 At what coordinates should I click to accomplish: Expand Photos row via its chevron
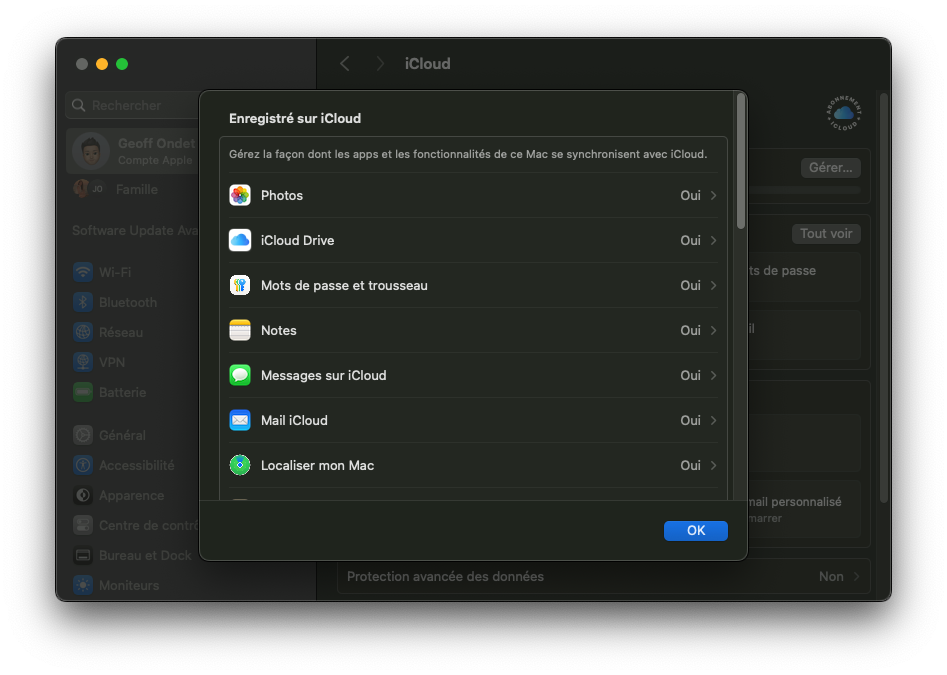point(713,195)
